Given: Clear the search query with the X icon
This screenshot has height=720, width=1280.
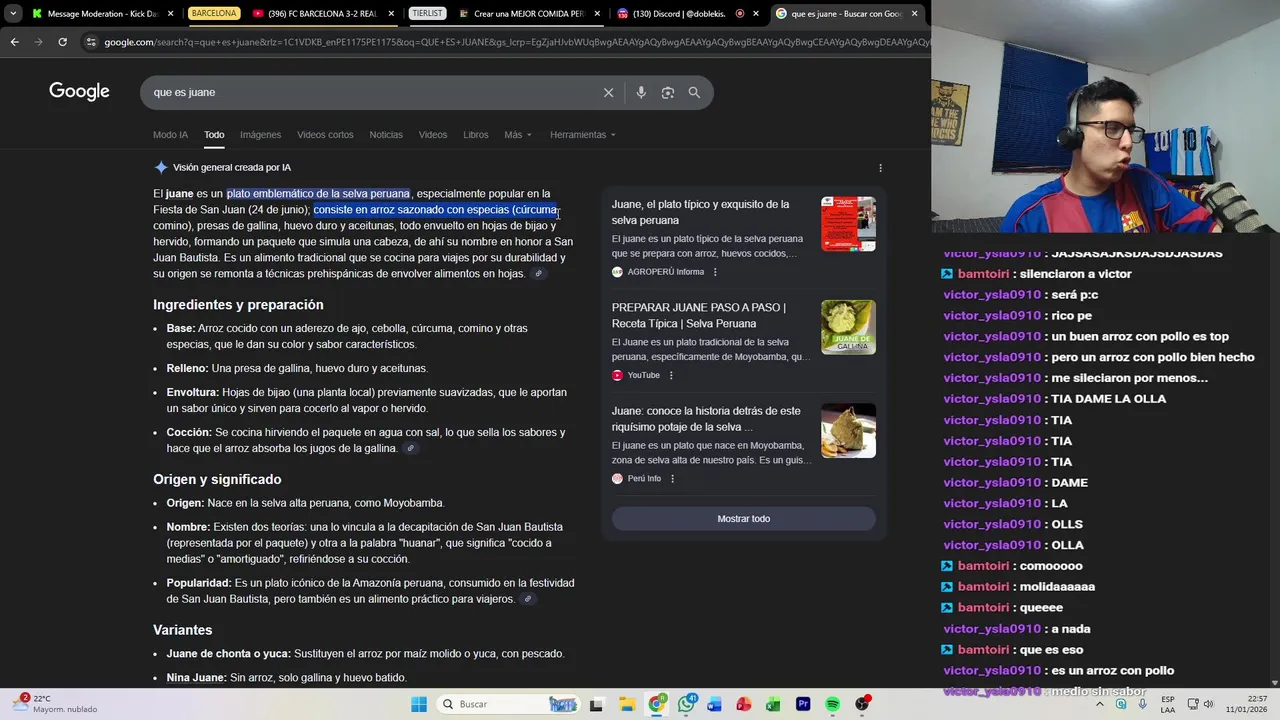Looking at the screenshot, I should coord(608,92).
